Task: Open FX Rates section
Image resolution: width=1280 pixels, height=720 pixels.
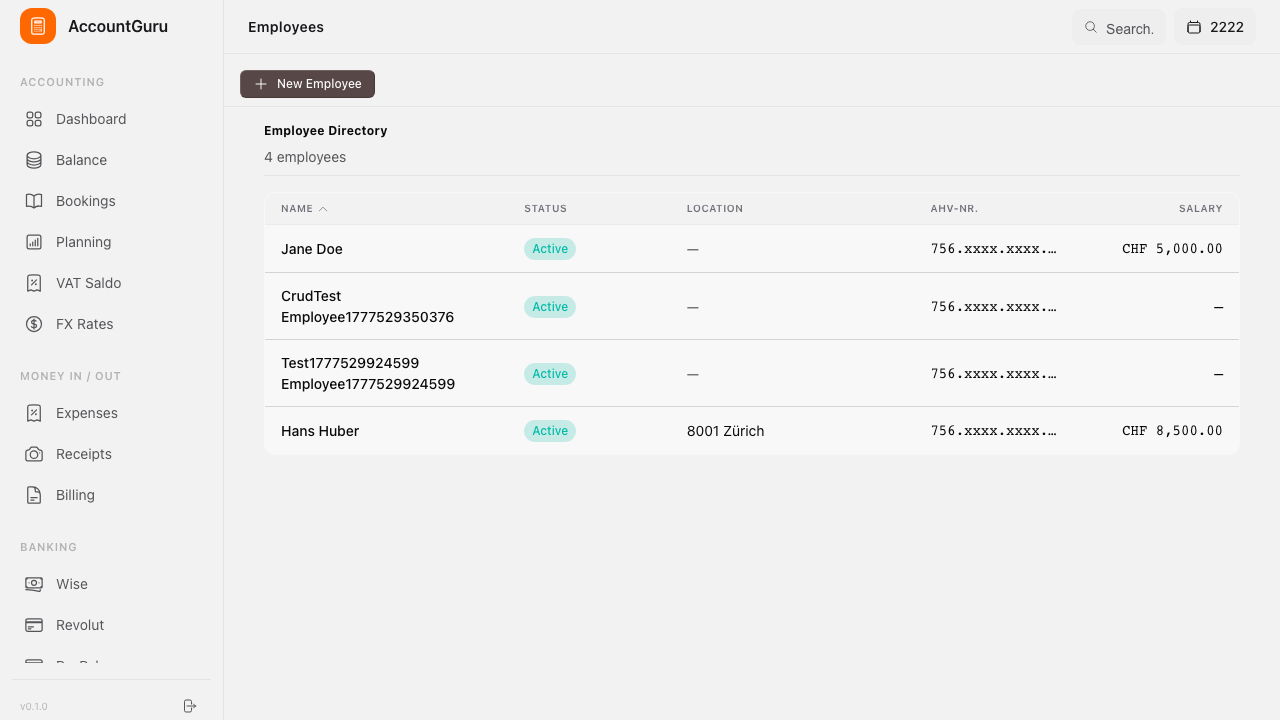Action: tap(112, 324)
